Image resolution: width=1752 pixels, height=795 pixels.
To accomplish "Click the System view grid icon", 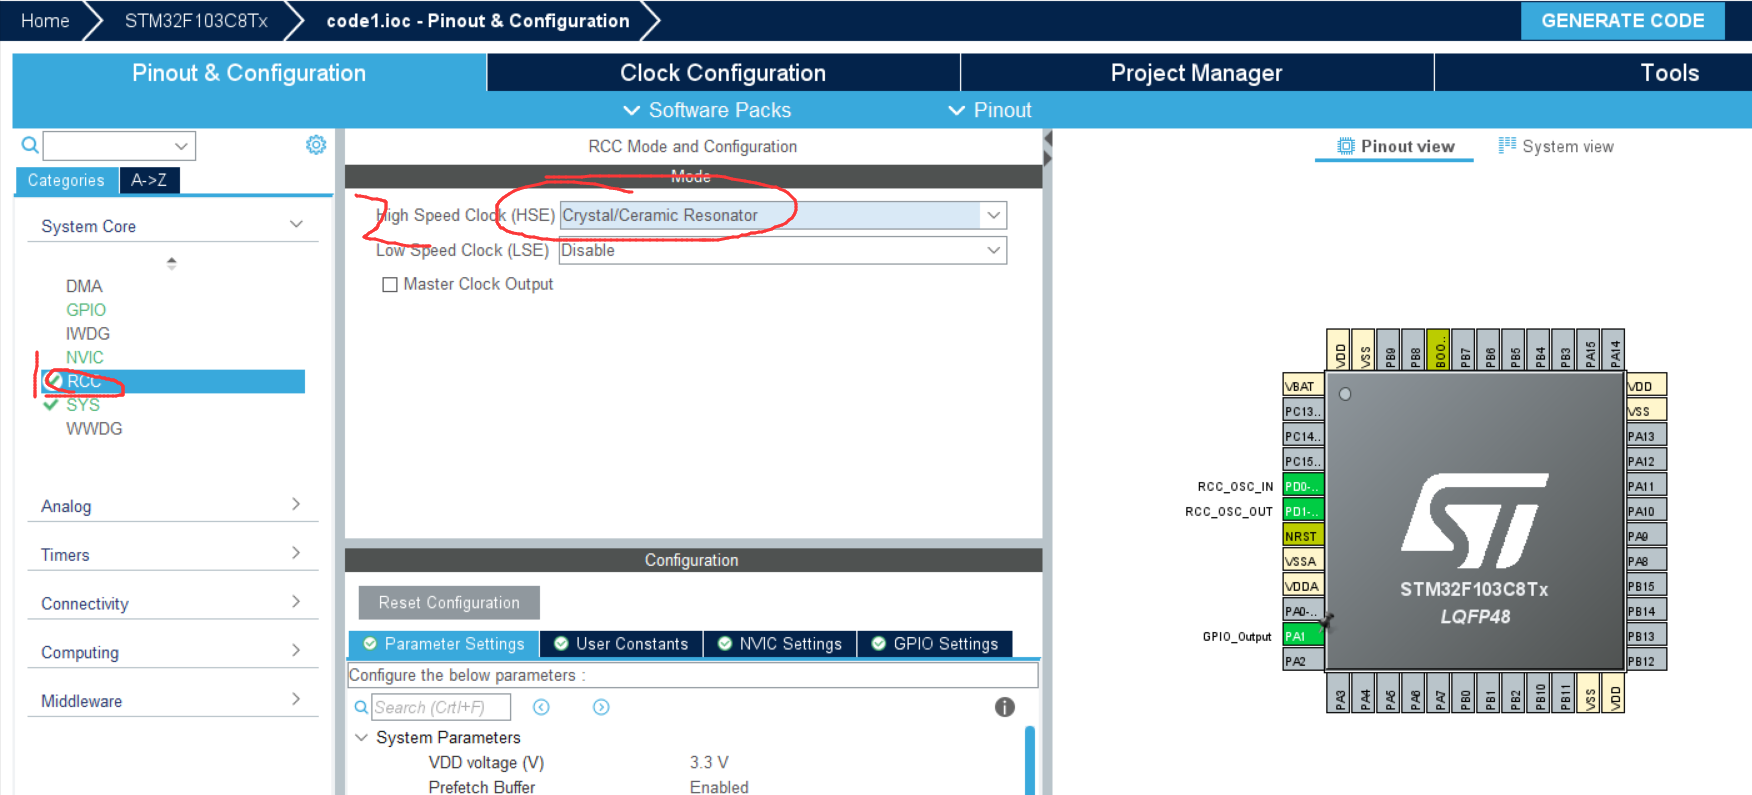I will point(1507,145).
